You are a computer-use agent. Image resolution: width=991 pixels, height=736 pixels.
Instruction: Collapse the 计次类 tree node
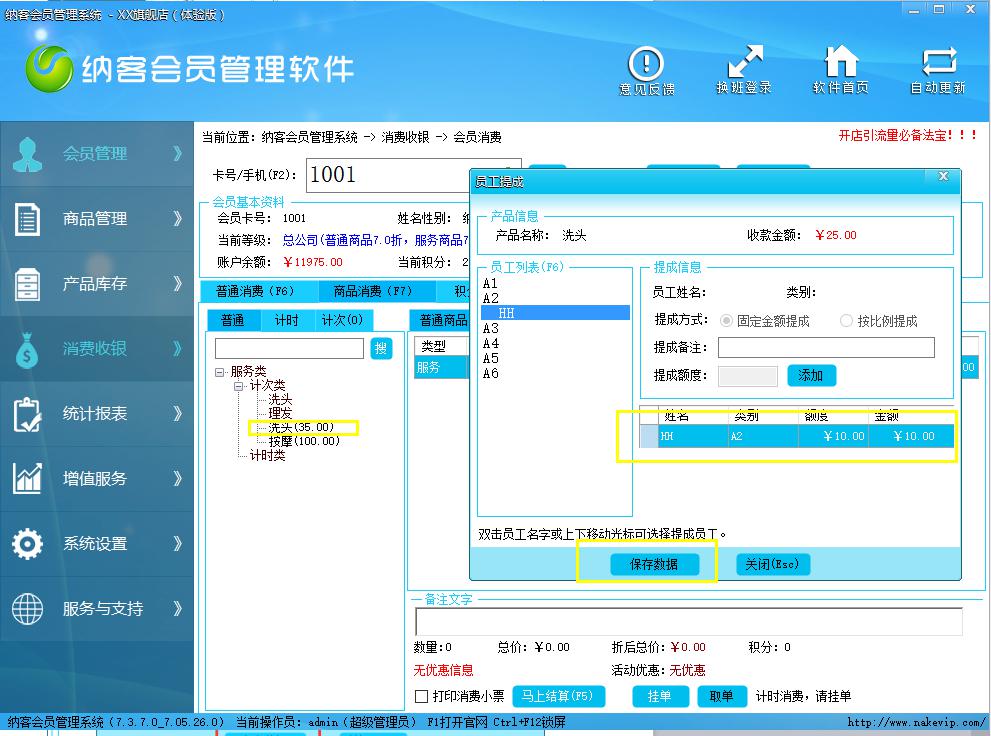[240, 386]
